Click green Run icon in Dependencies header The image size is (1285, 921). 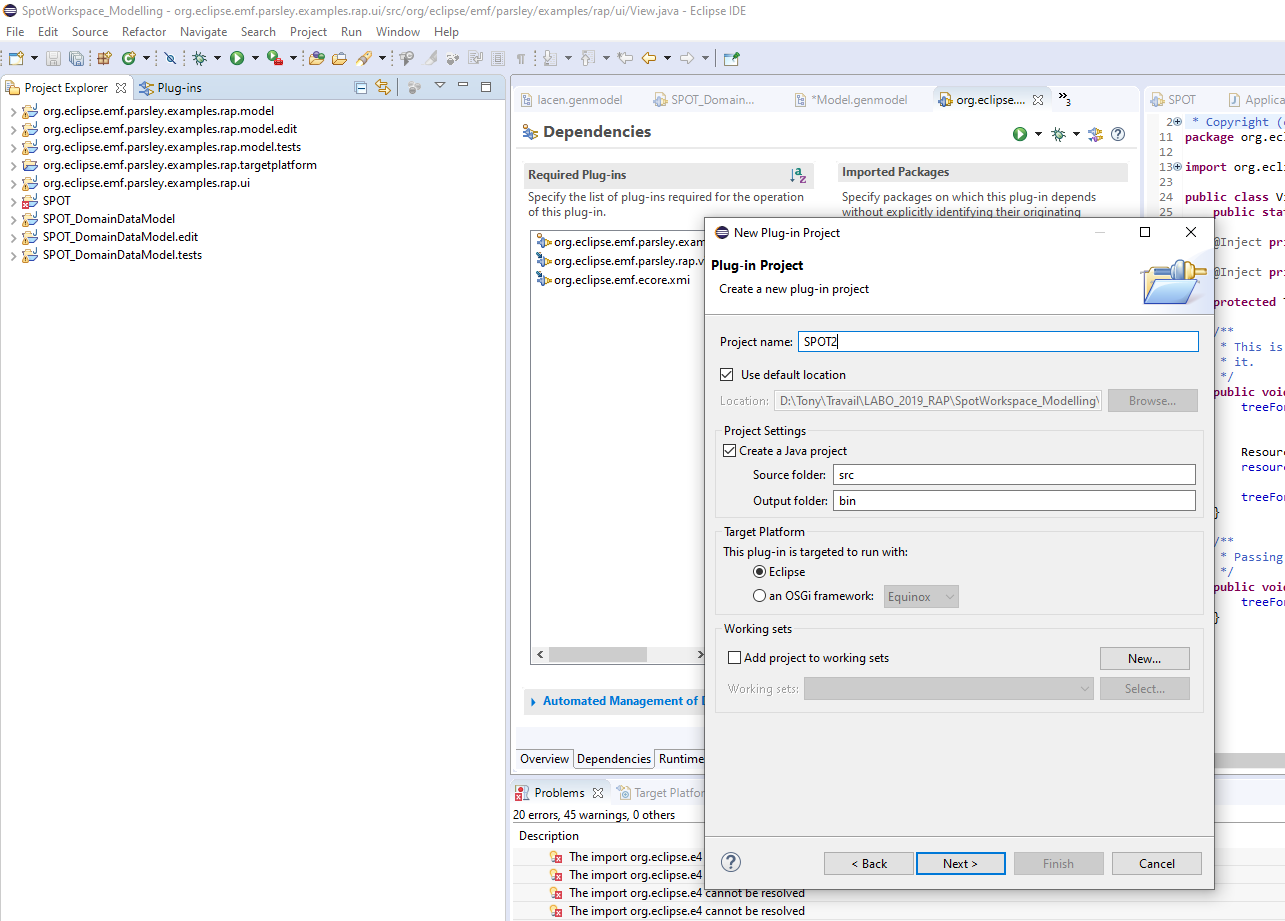click(1020, 134)
